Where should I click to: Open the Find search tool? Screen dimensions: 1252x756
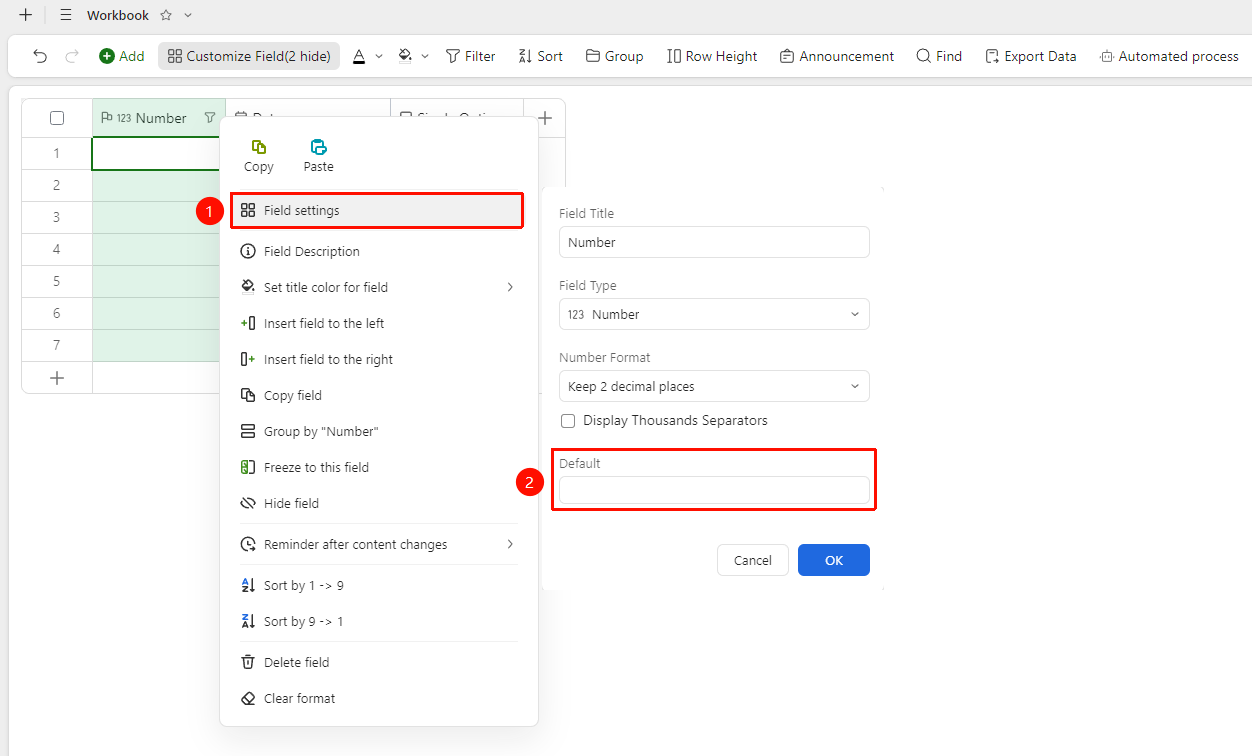[x=939, y=56]
